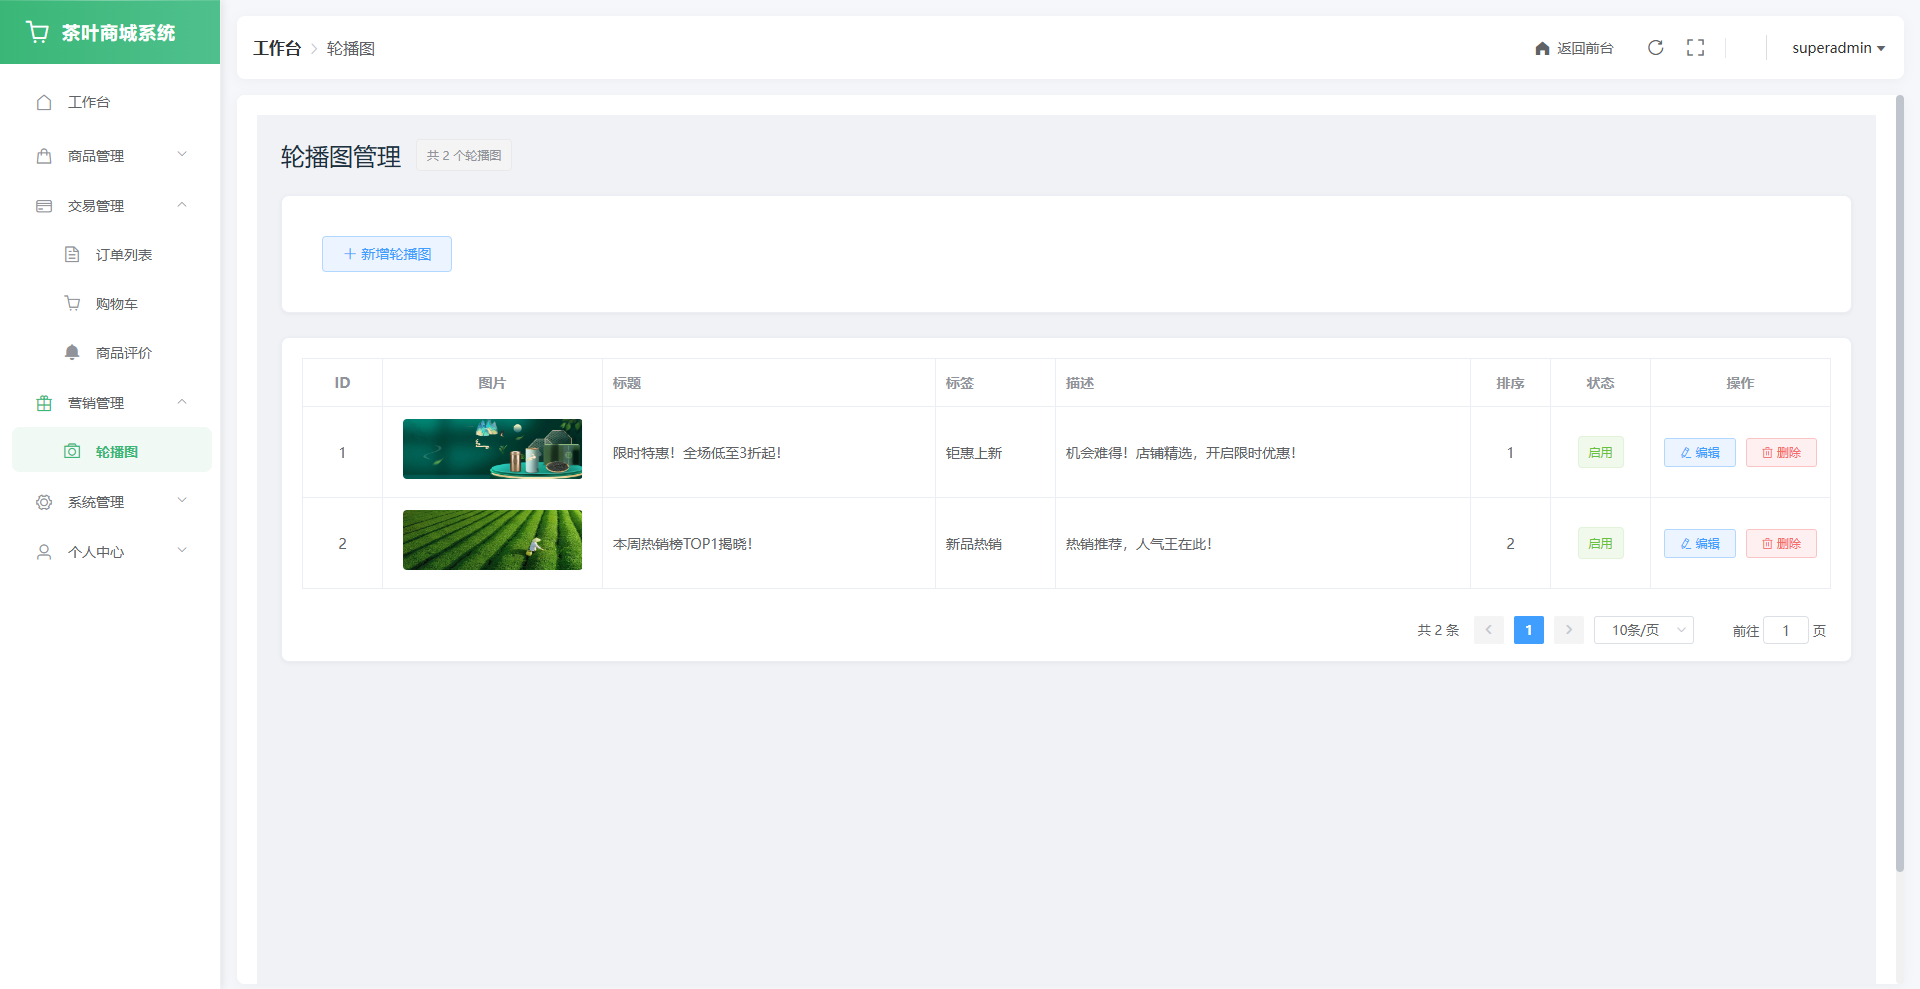This screenshot has width=1920, height=989.
Task: Open the superadmin user dropdown
Action: point(1837,48)
